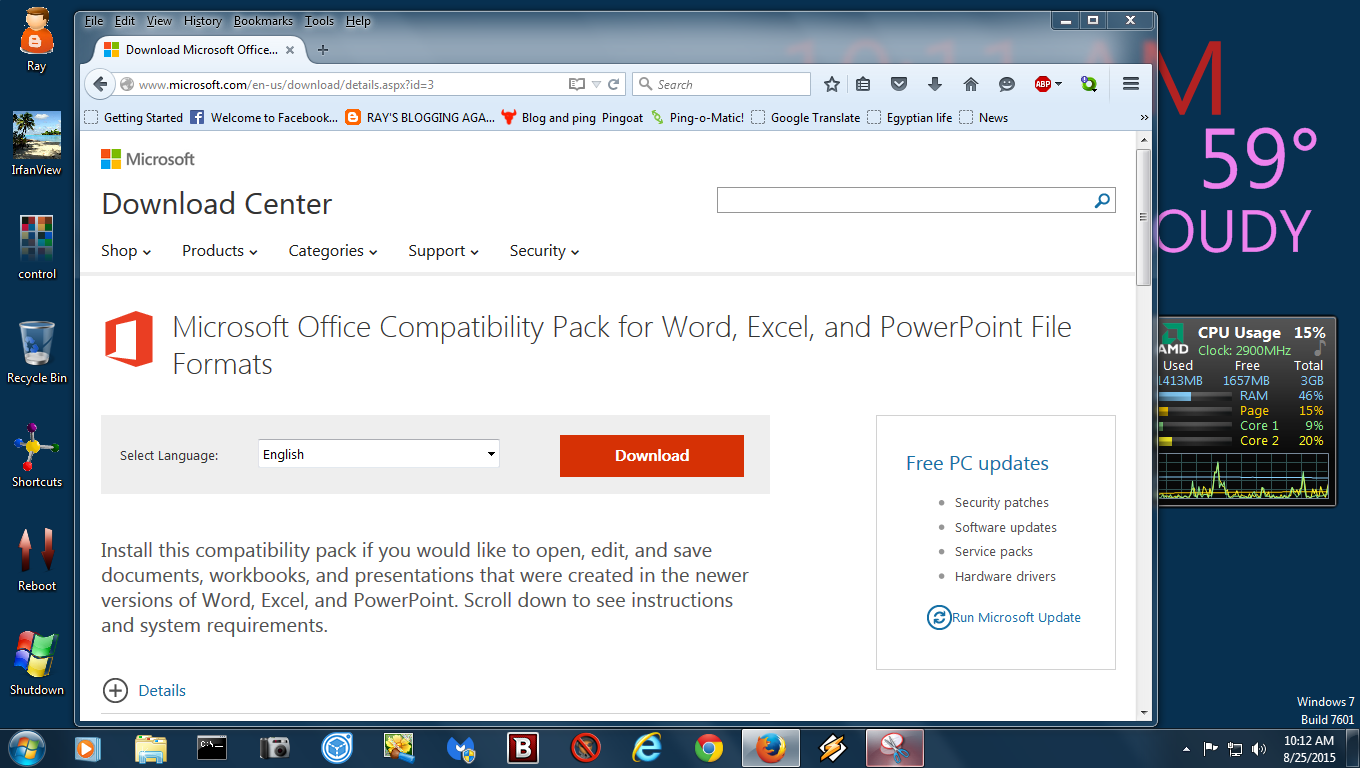
Task: Launch Internet Explorer from the taskbar
Action: click(x=647, y=748)
